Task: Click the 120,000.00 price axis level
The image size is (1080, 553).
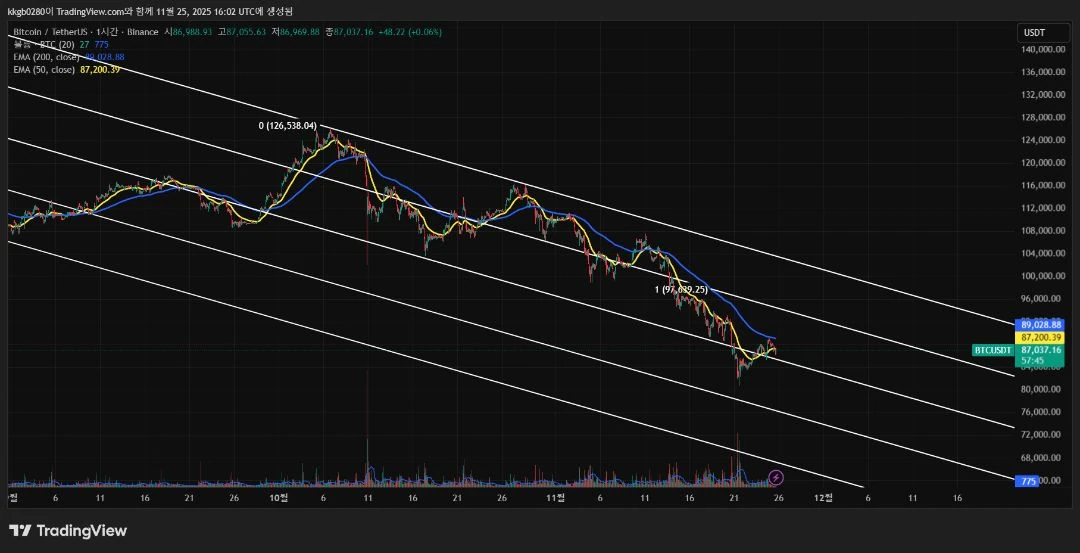Action: tap(1045, 163)
